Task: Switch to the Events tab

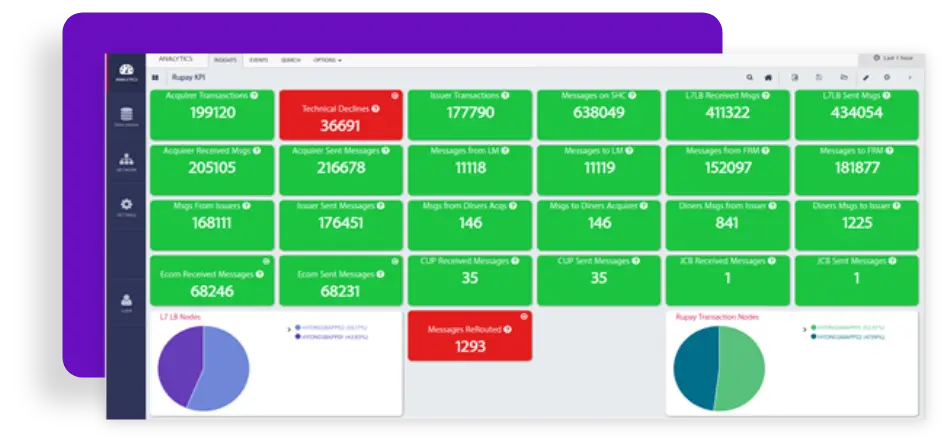Action: click(x=258, y=60)
